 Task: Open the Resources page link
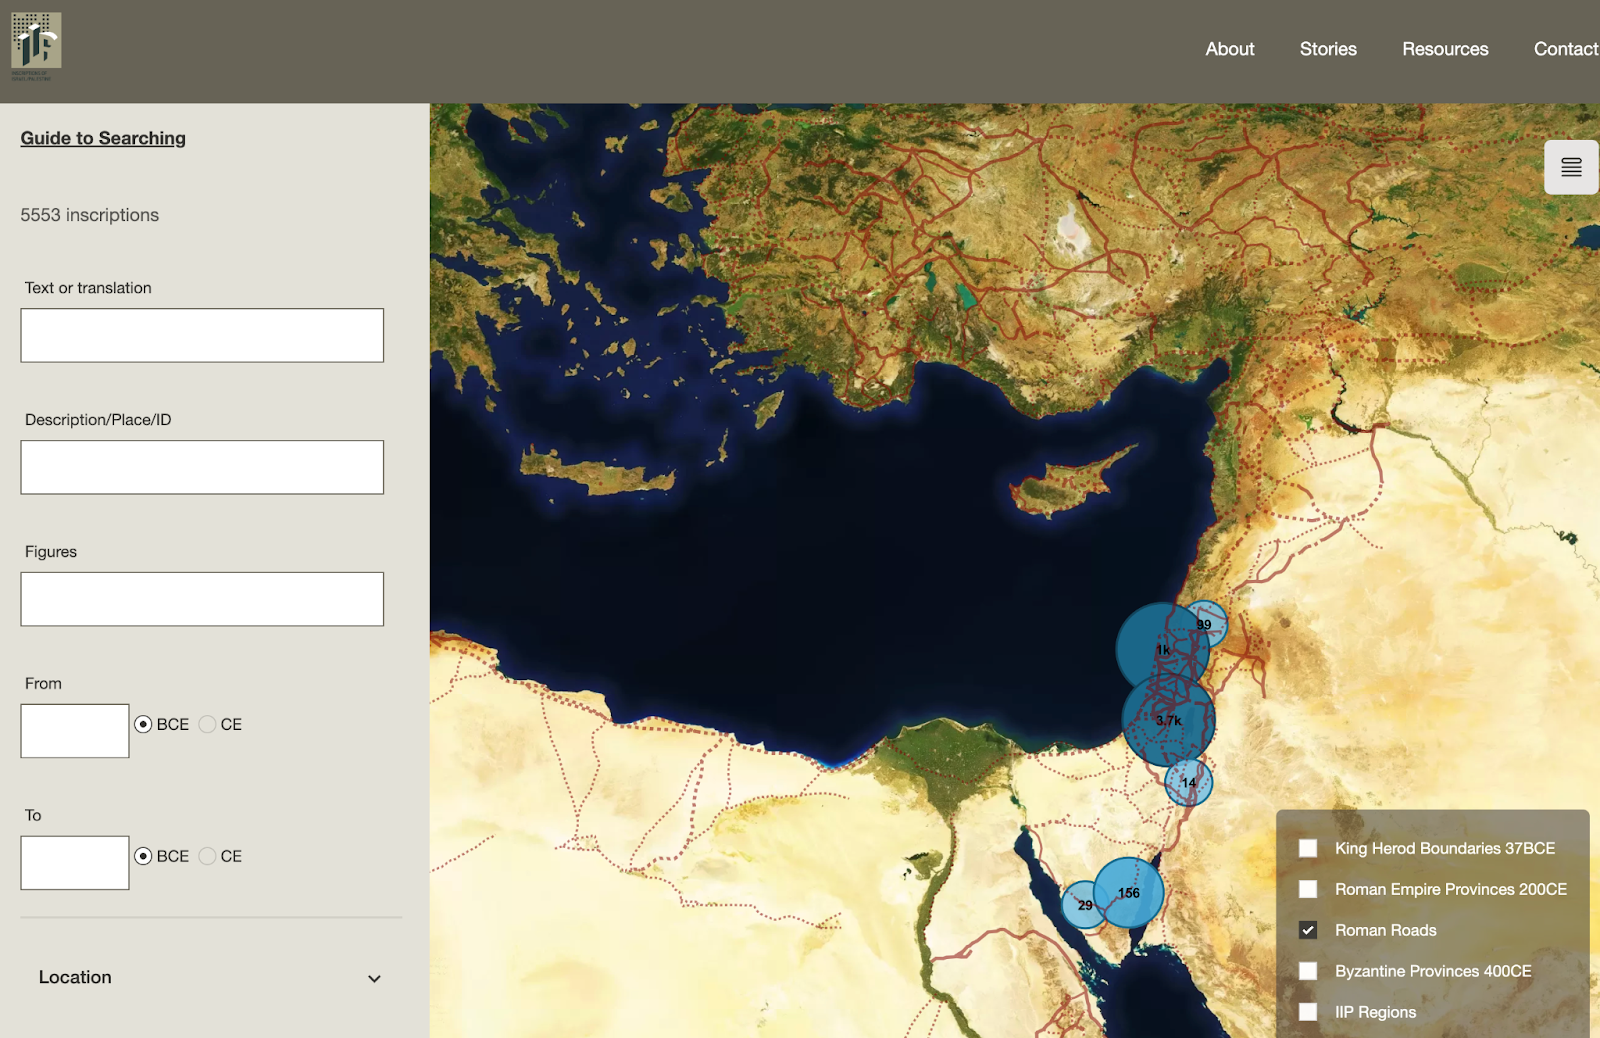coord(1444,49)
